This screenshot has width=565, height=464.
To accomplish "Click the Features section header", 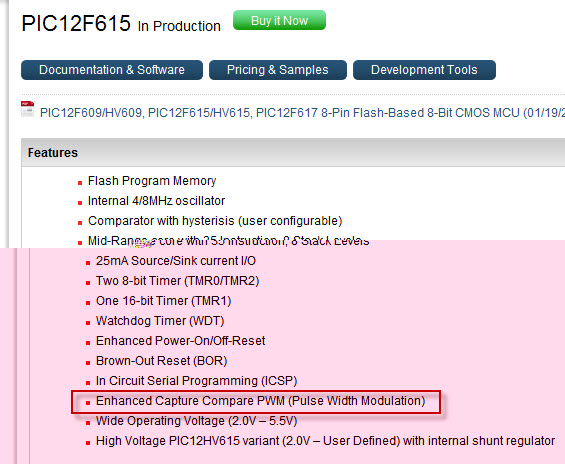I will point(53,153).
